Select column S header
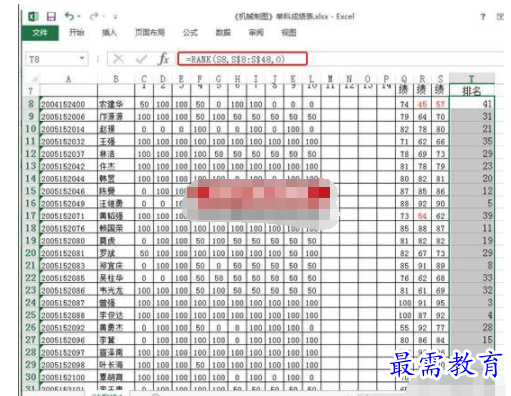This screenshot has height=396, width=511. point(440,79)
